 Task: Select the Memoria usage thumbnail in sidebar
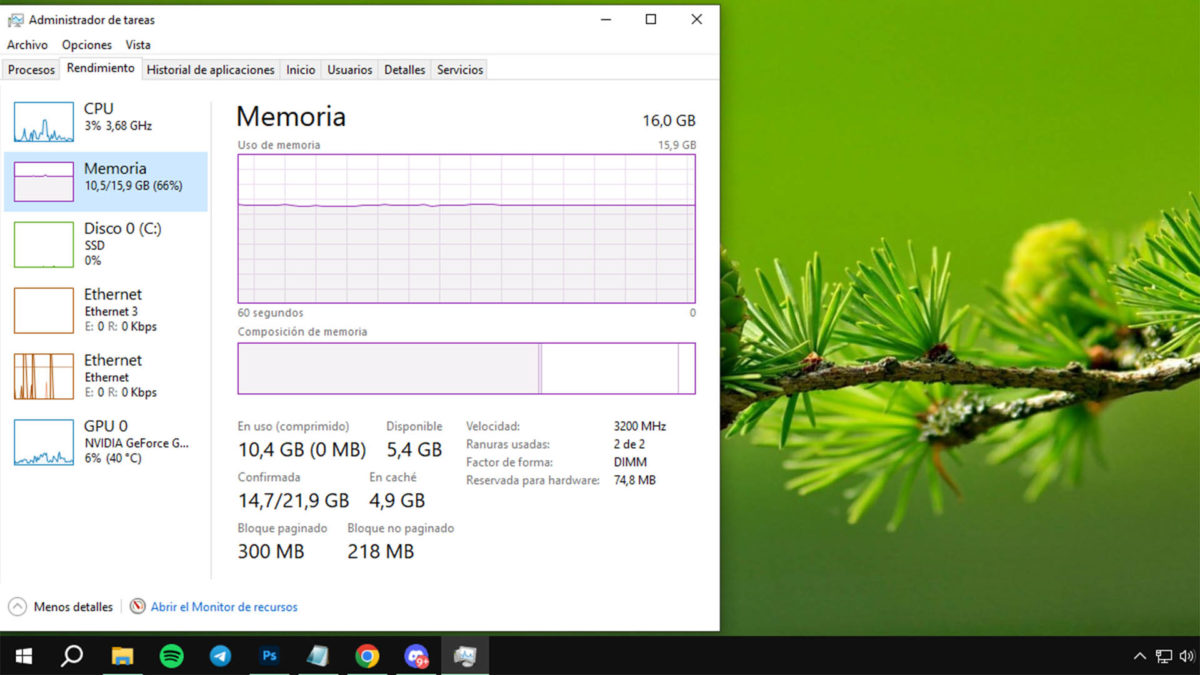[44, 182]
